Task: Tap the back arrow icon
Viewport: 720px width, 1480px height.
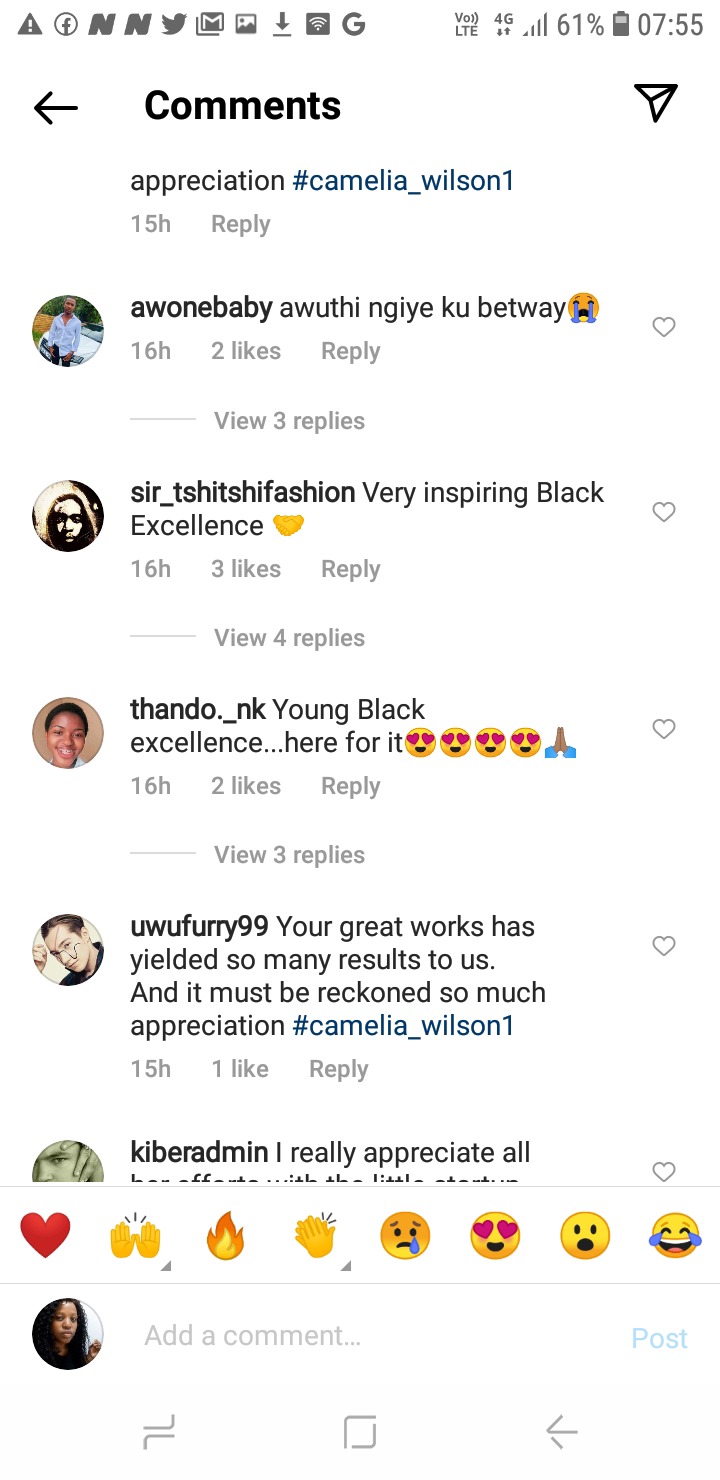Action: [56, 107]
